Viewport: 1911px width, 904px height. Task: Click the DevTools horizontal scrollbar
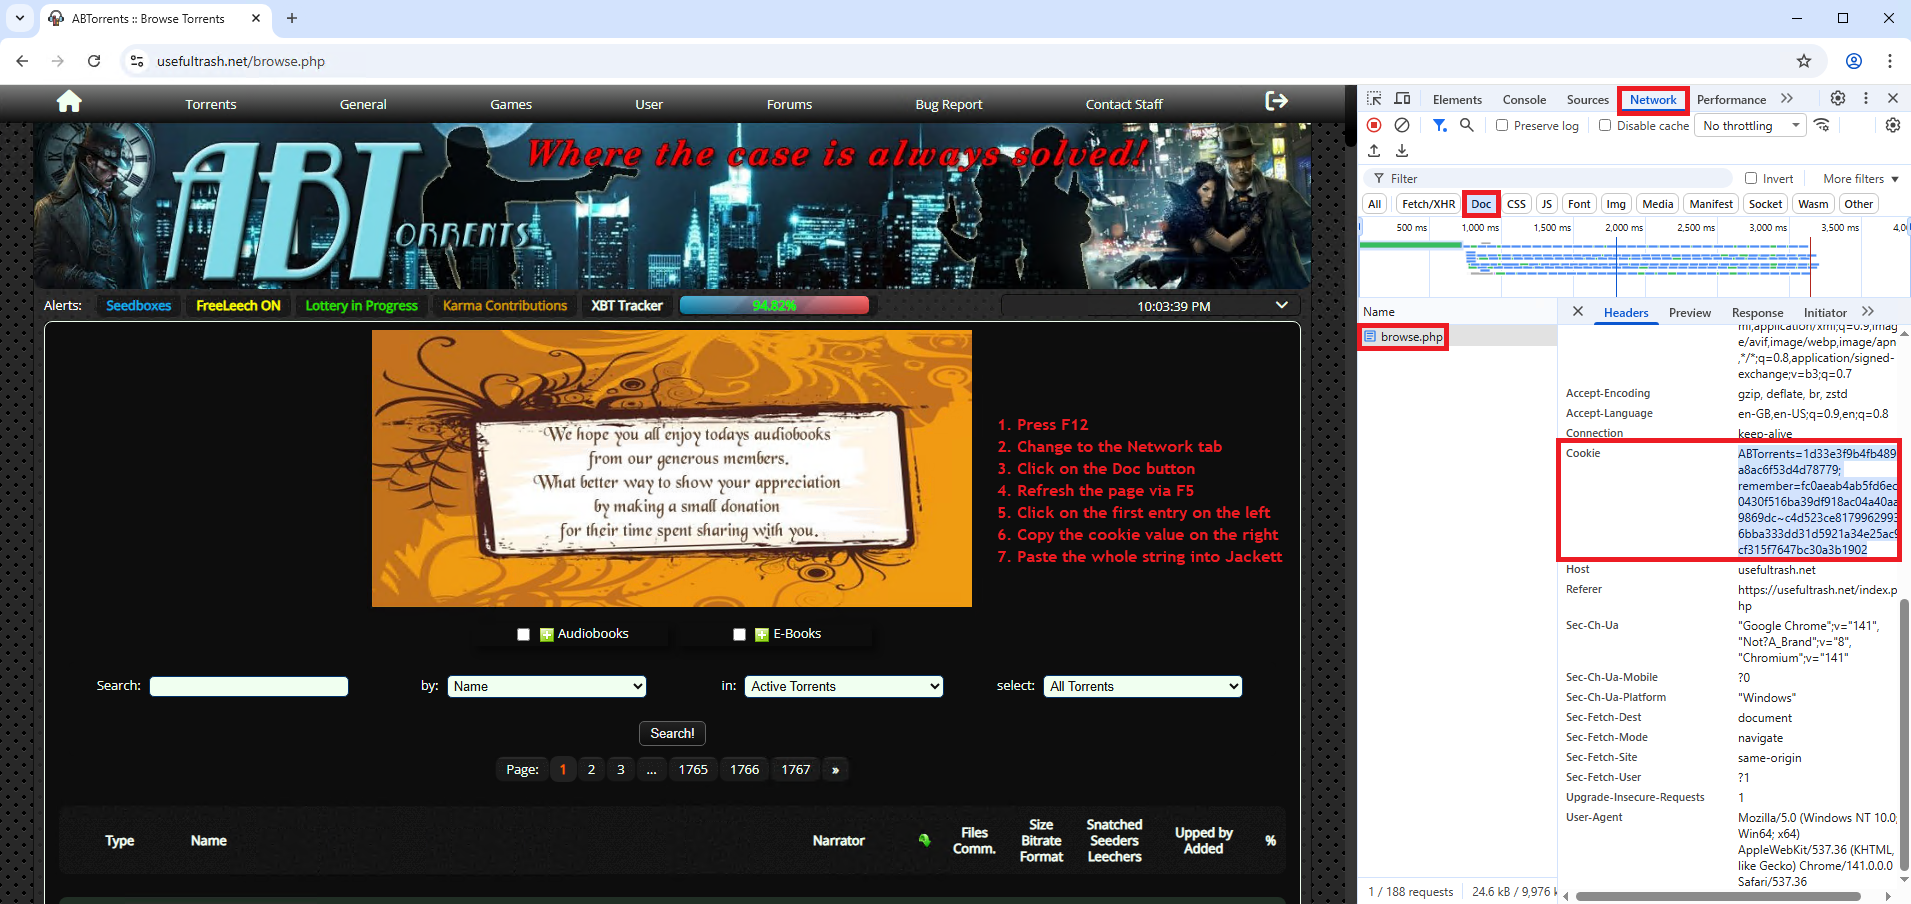[x=1717, y=896]
